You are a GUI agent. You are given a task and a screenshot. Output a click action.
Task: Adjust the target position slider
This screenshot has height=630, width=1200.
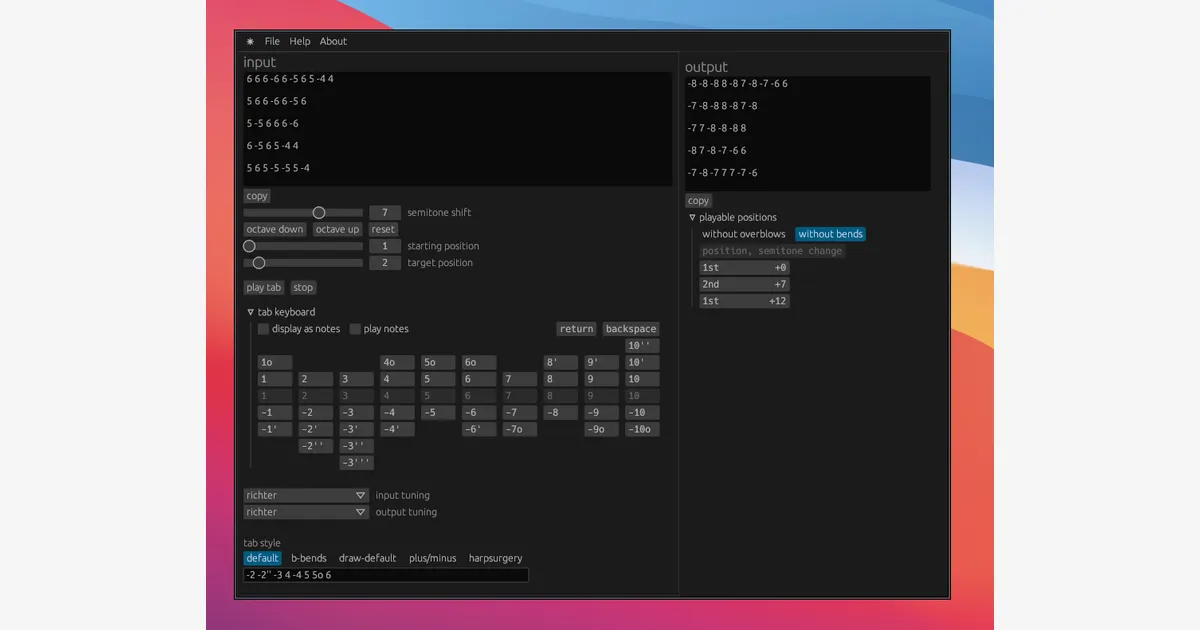304,263
